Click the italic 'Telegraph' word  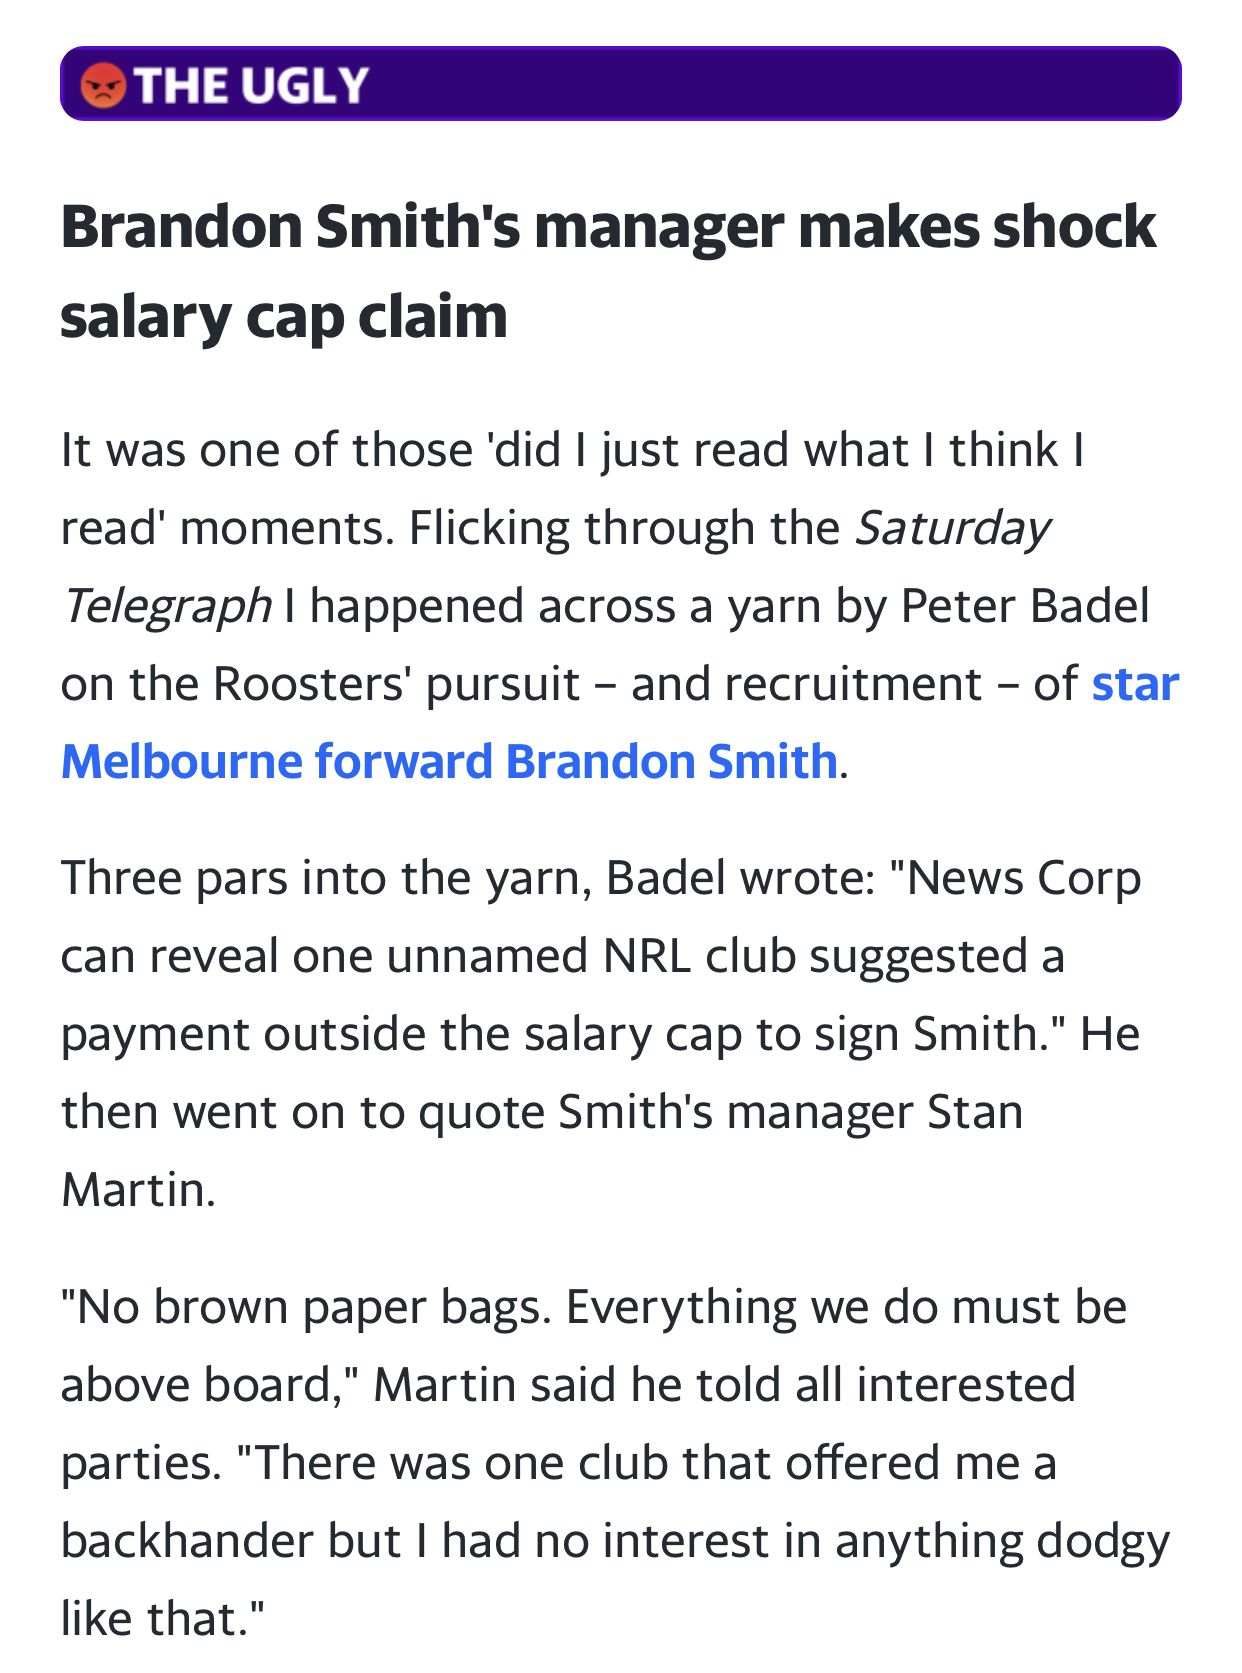[x=166, y=607]
